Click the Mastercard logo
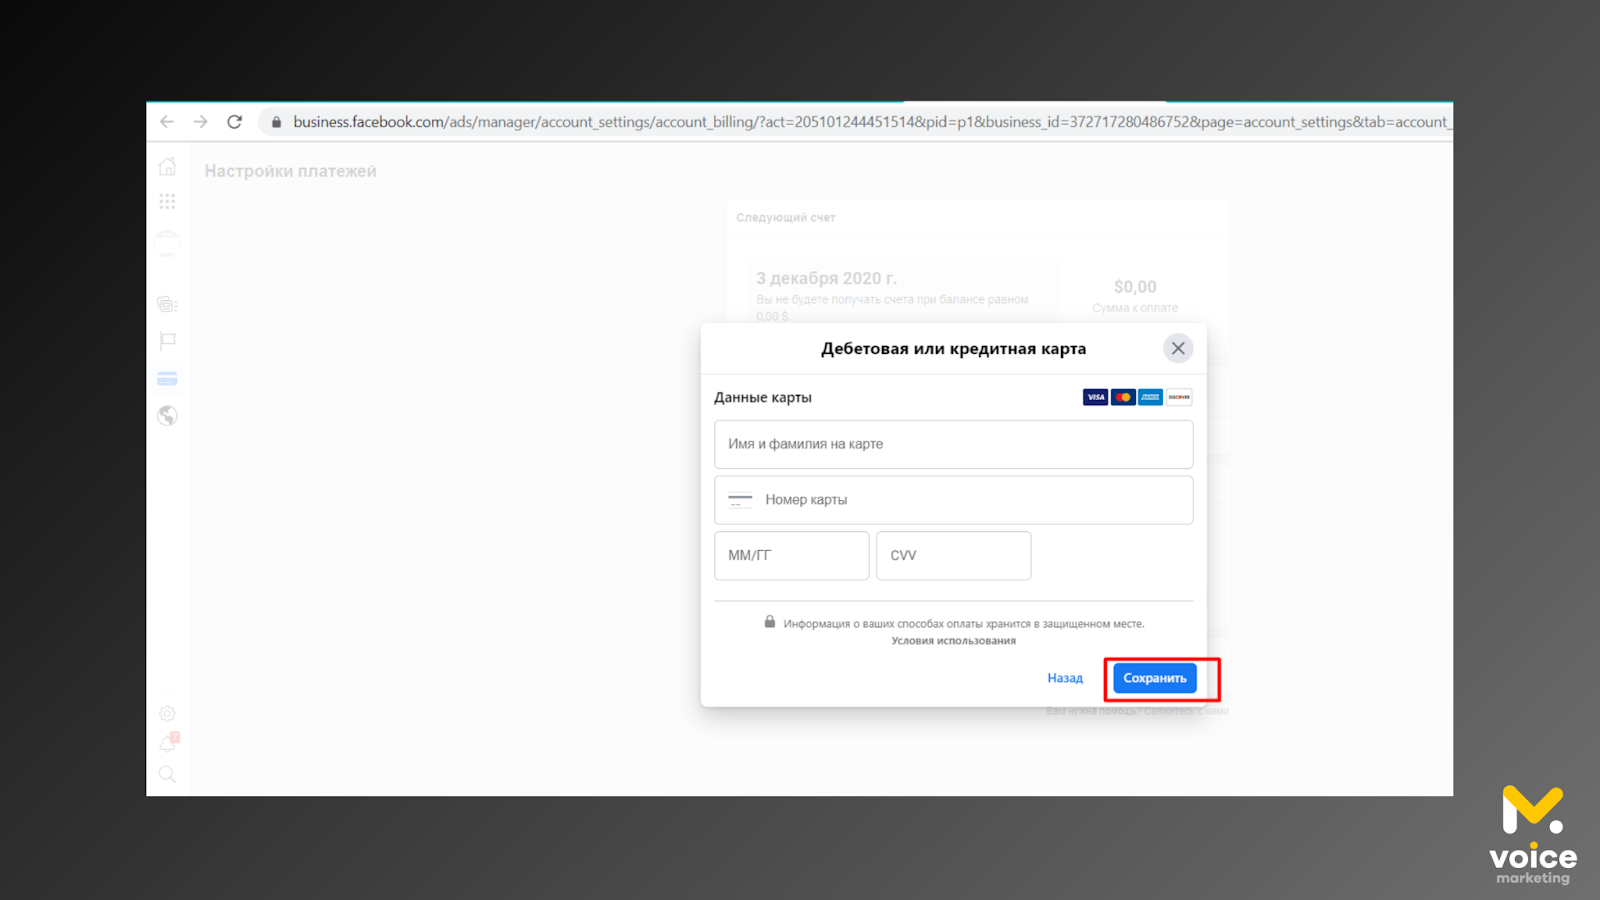This screenshot has width=1600, height=900. coord(1123,397)
